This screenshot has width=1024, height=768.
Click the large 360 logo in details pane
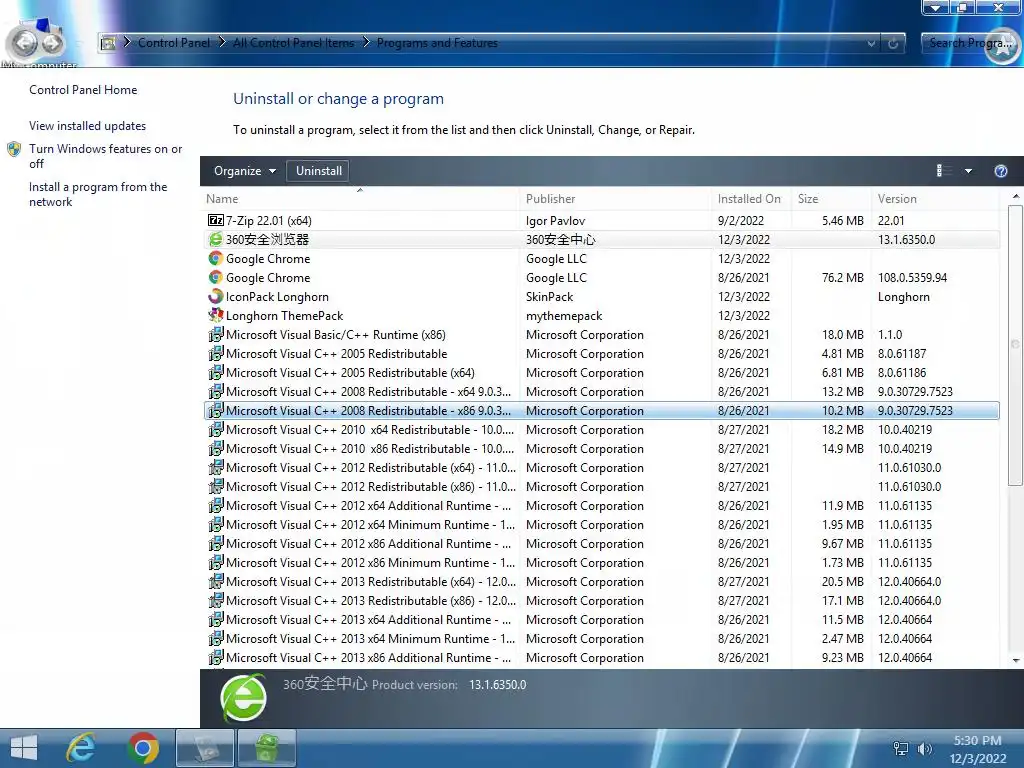pos(244,697)
